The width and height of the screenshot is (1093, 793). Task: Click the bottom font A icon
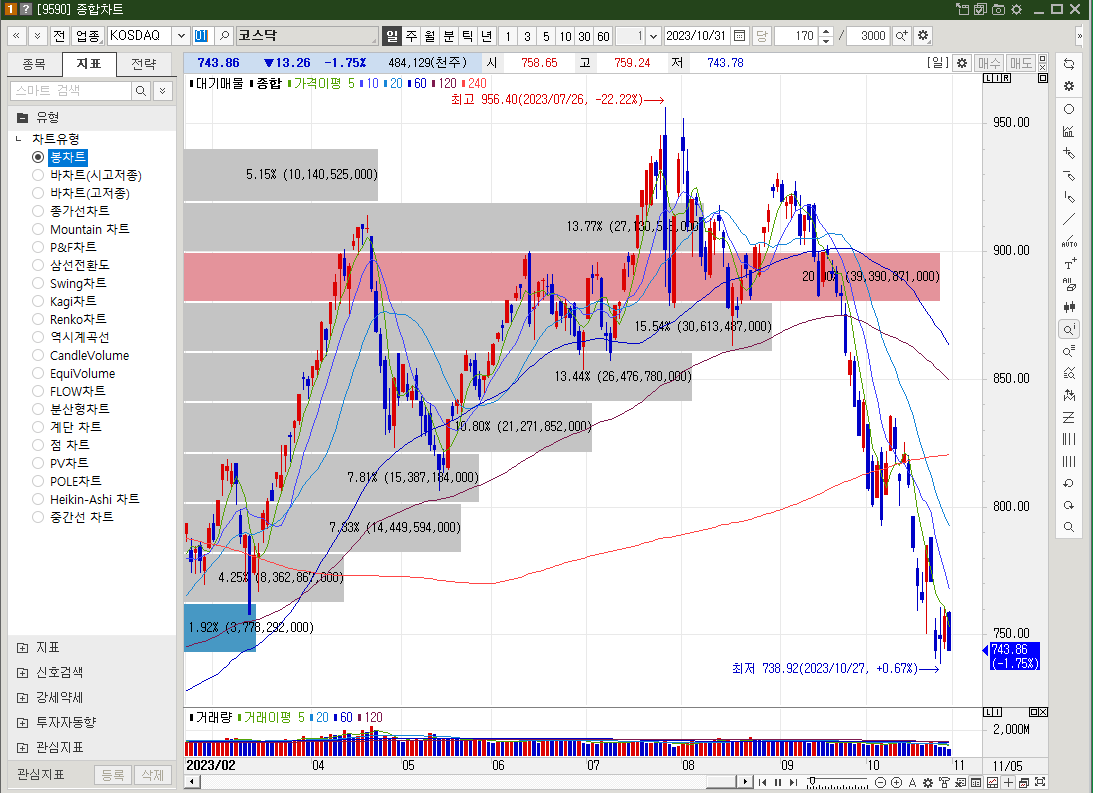pos(912,783)
